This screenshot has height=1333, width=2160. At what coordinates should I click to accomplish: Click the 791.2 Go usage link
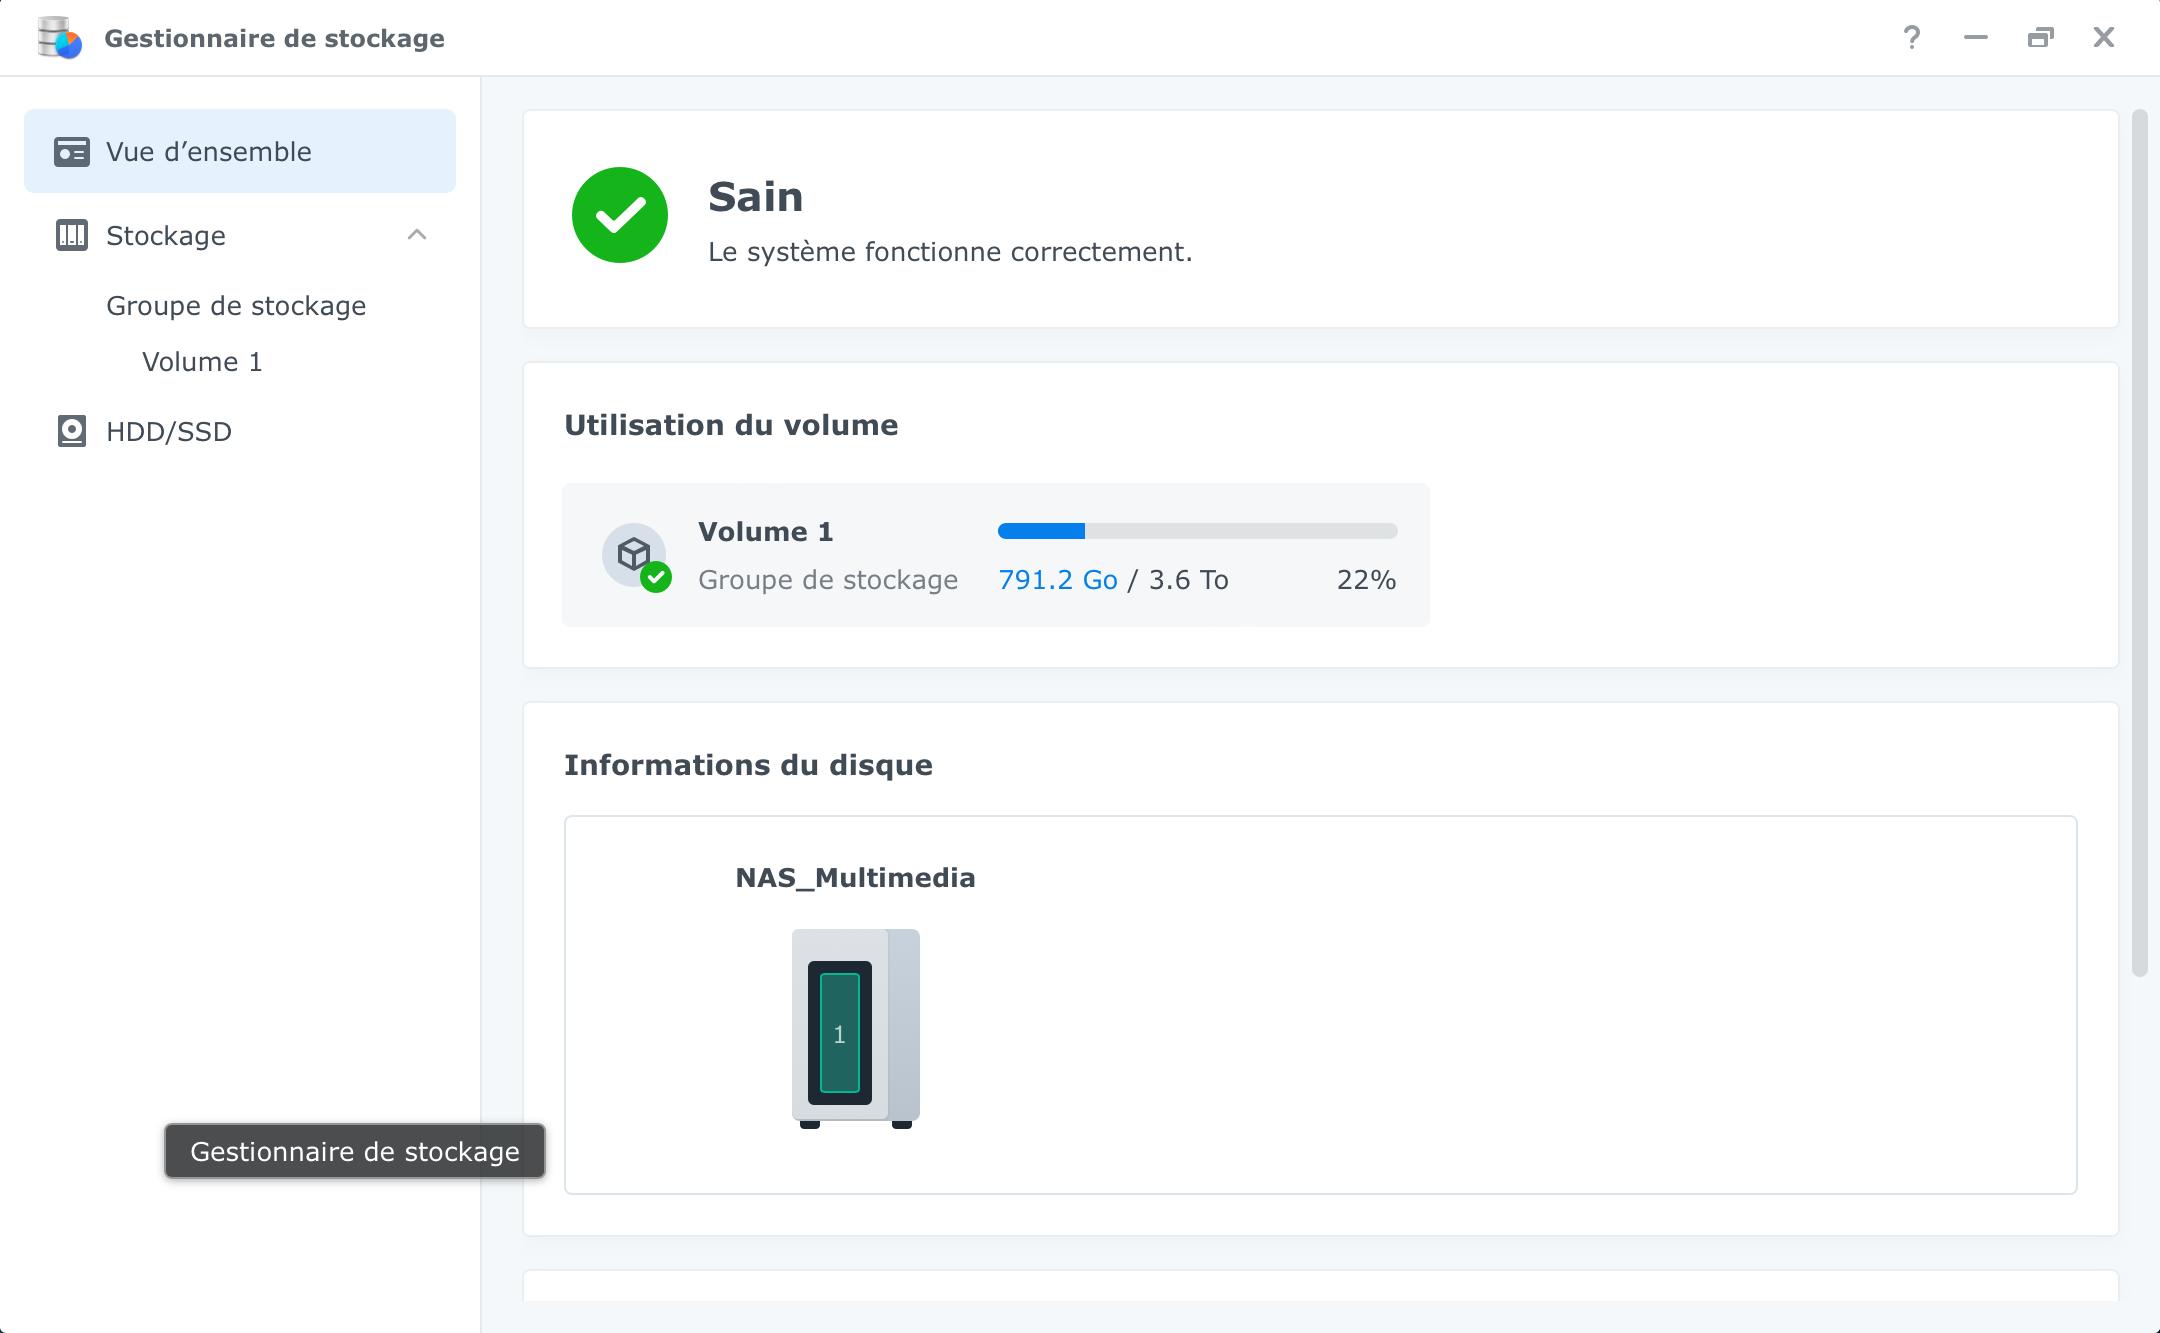tap(1057, 580)
